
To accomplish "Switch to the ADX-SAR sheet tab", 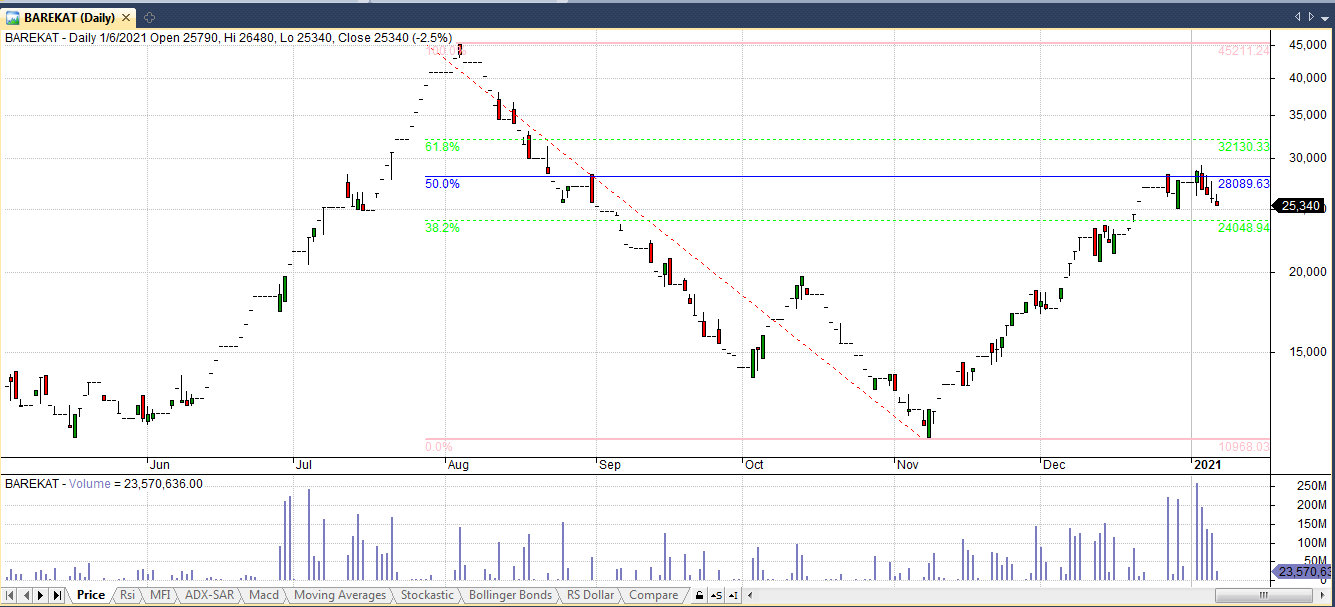I will point(209,595).
